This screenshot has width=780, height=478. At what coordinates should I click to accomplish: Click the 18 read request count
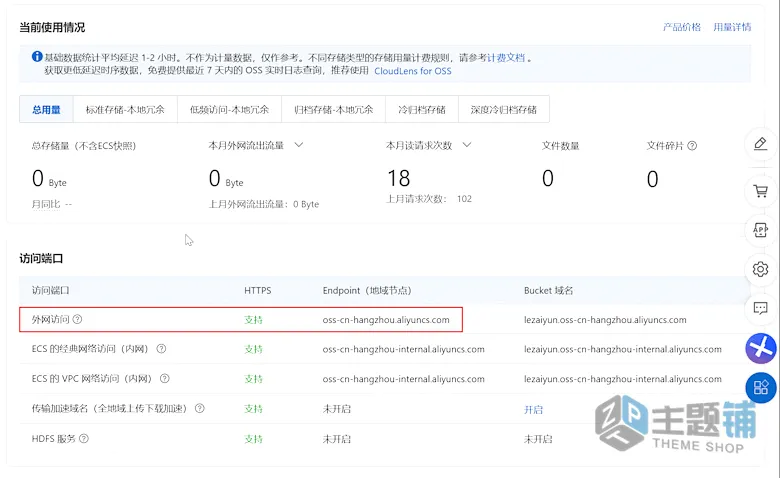click(398, 178)
